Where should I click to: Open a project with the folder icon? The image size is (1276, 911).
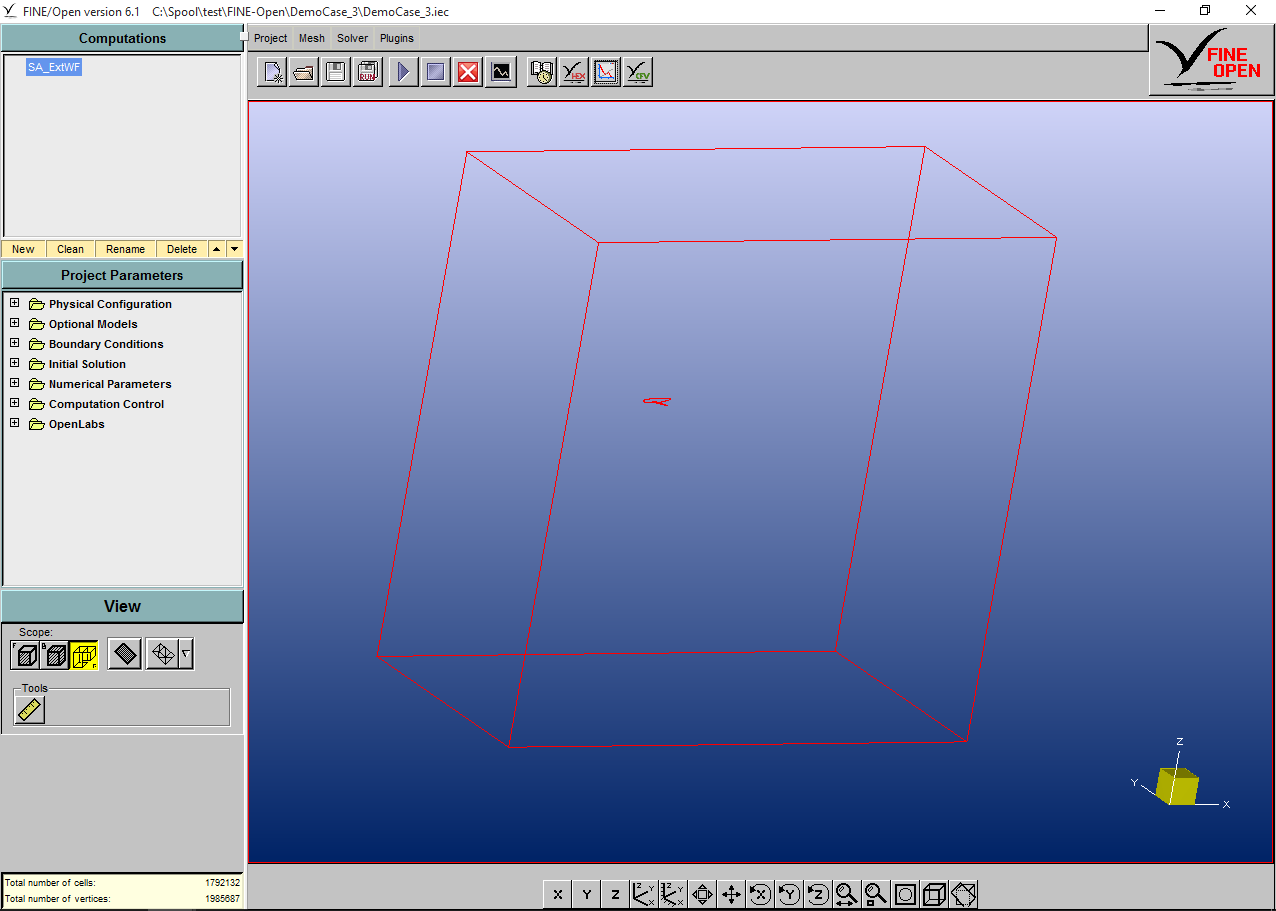tap(304, 72)
